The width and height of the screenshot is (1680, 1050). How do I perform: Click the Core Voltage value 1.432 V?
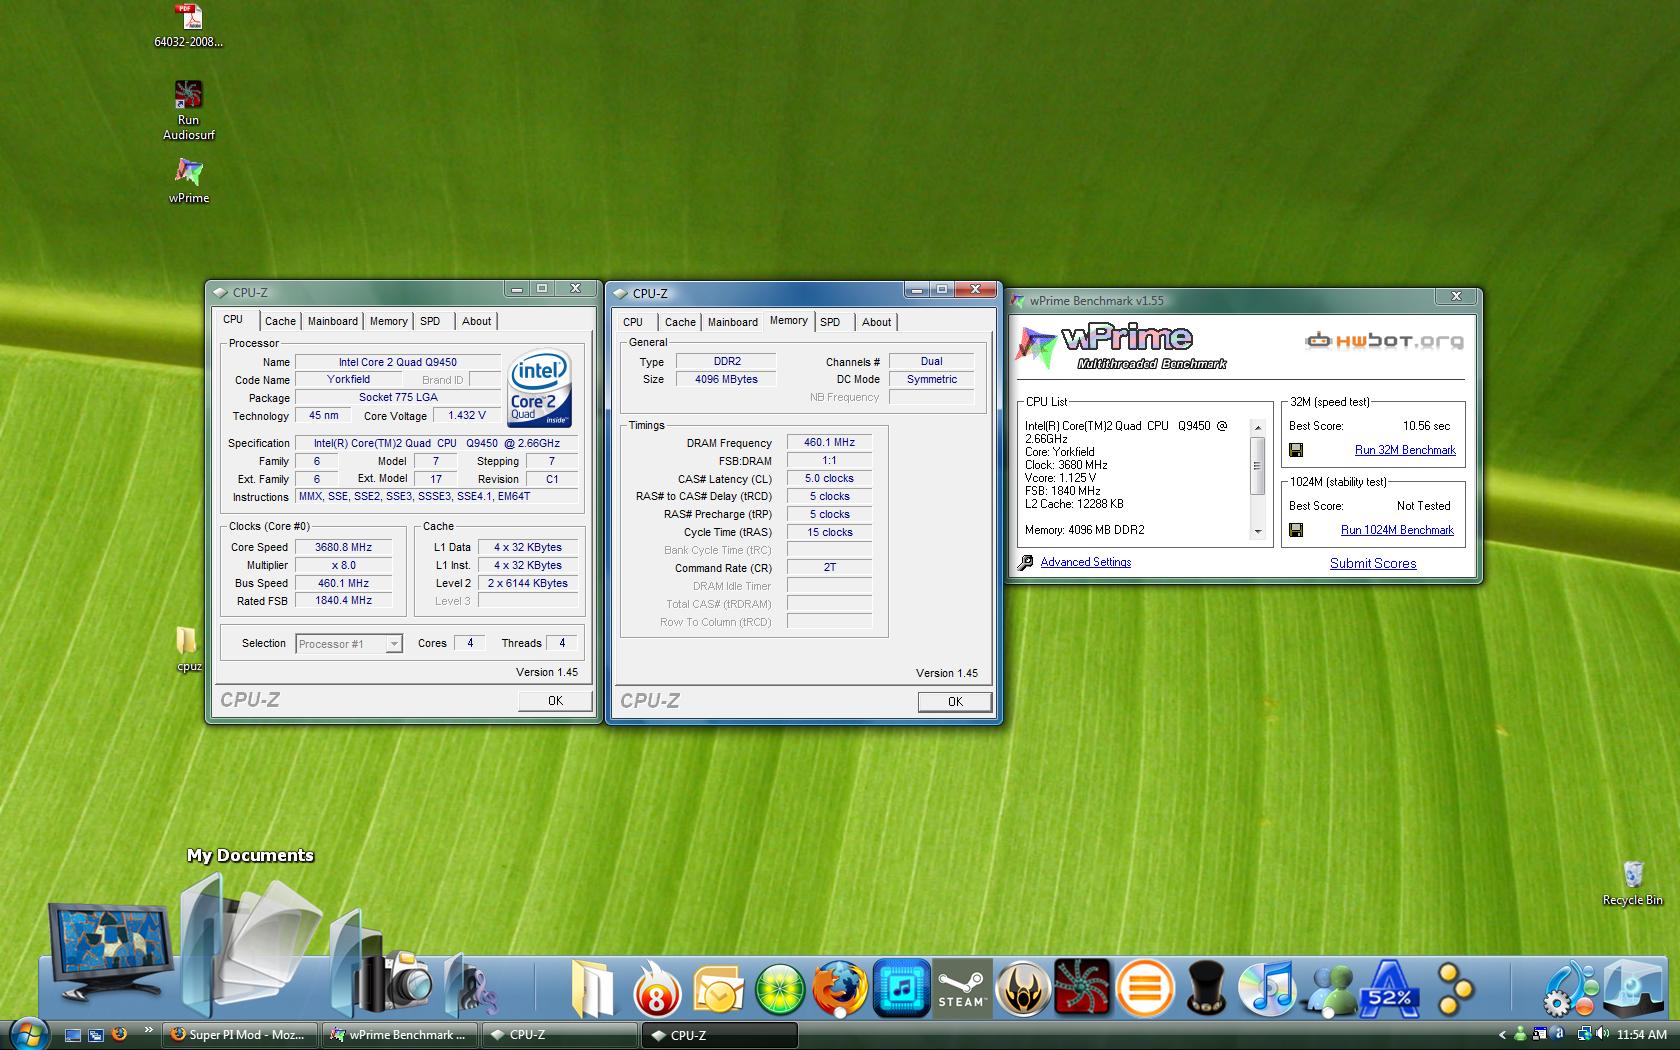coord(466,415)
